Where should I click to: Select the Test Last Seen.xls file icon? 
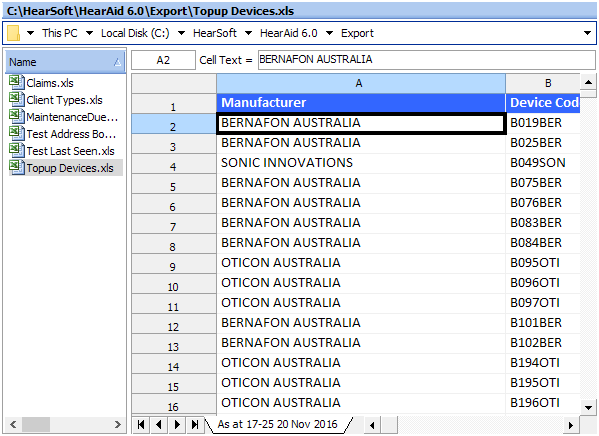[x=16, y=150]
